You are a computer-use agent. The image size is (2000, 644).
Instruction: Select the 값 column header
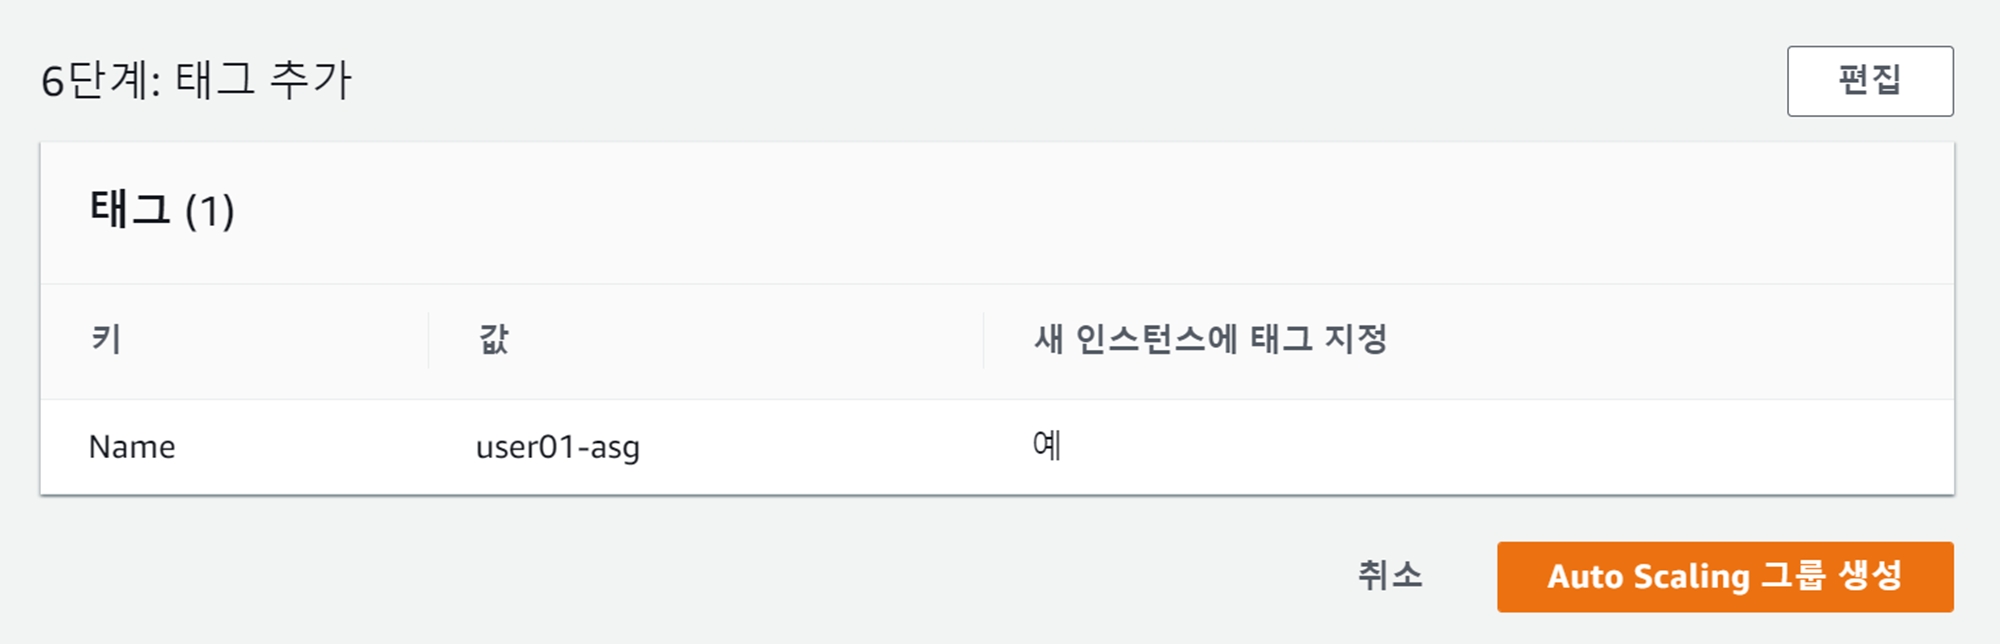(x=494, y=340)
